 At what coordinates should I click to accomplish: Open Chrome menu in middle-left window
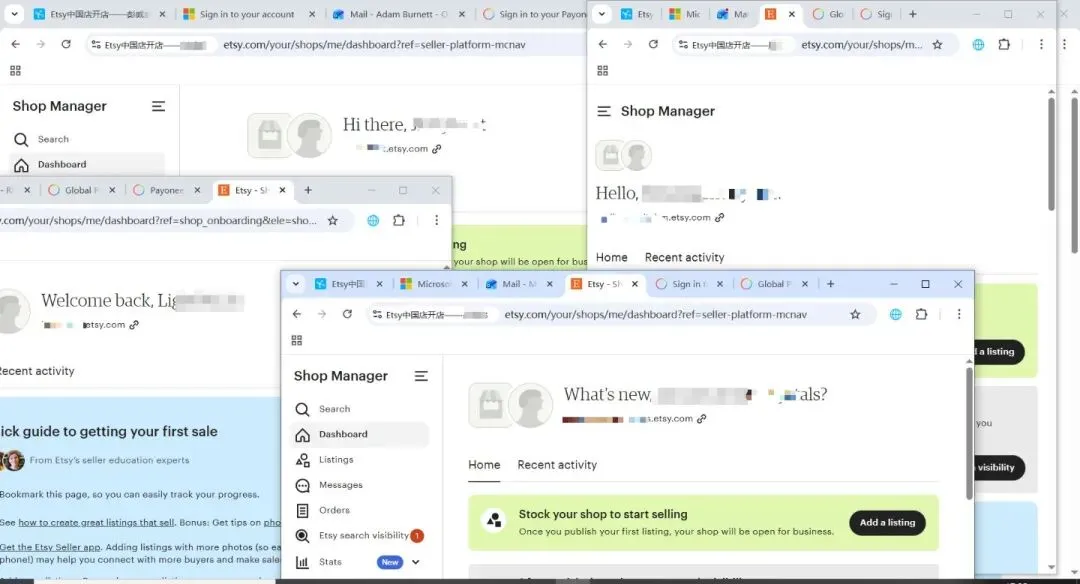pyautogui.click(x=436, y=220)
